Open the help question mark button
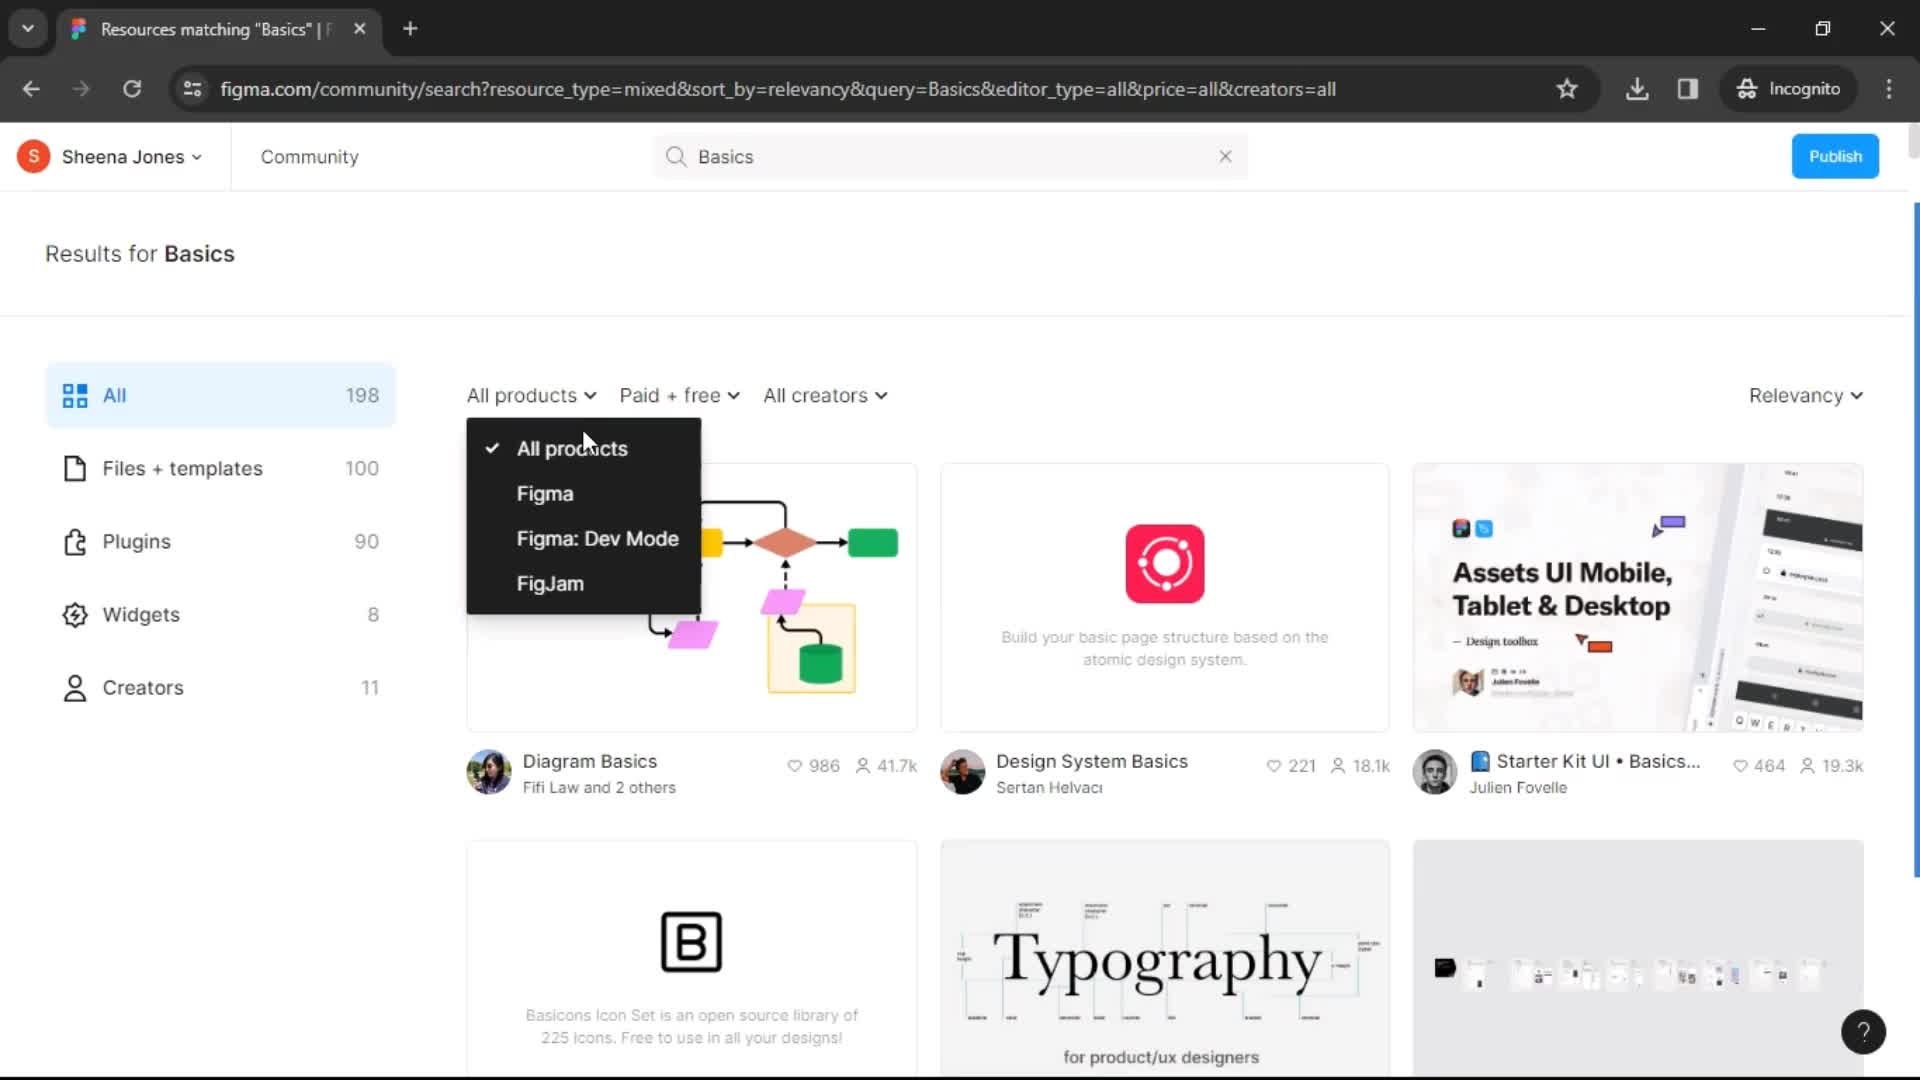Viewport: 1920px width, 1080px height. [1863, 1032]
